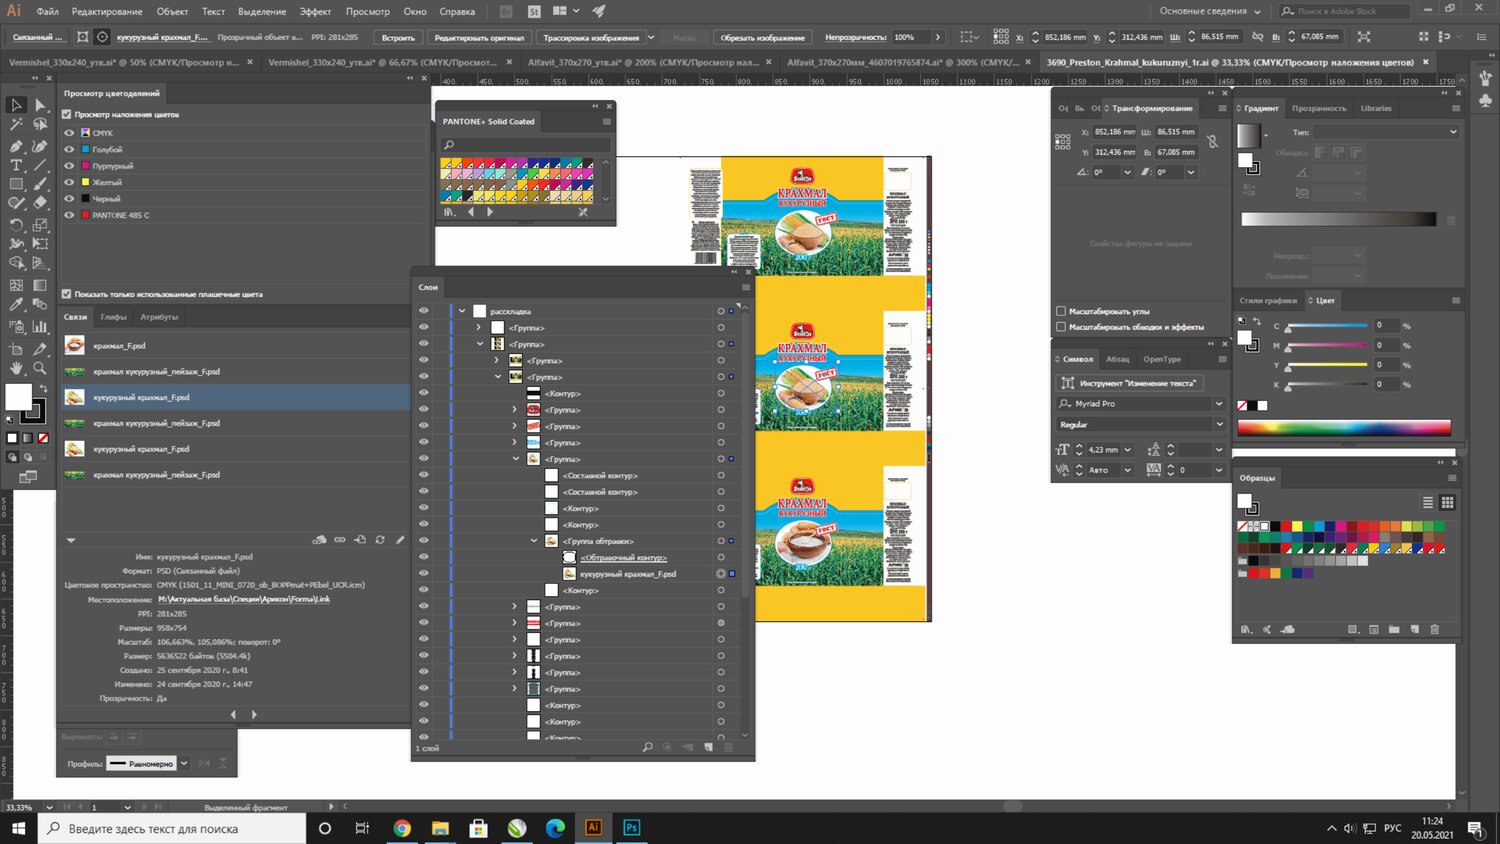Click the X coordinate field in Transform panel

[x=1114, y=132]
